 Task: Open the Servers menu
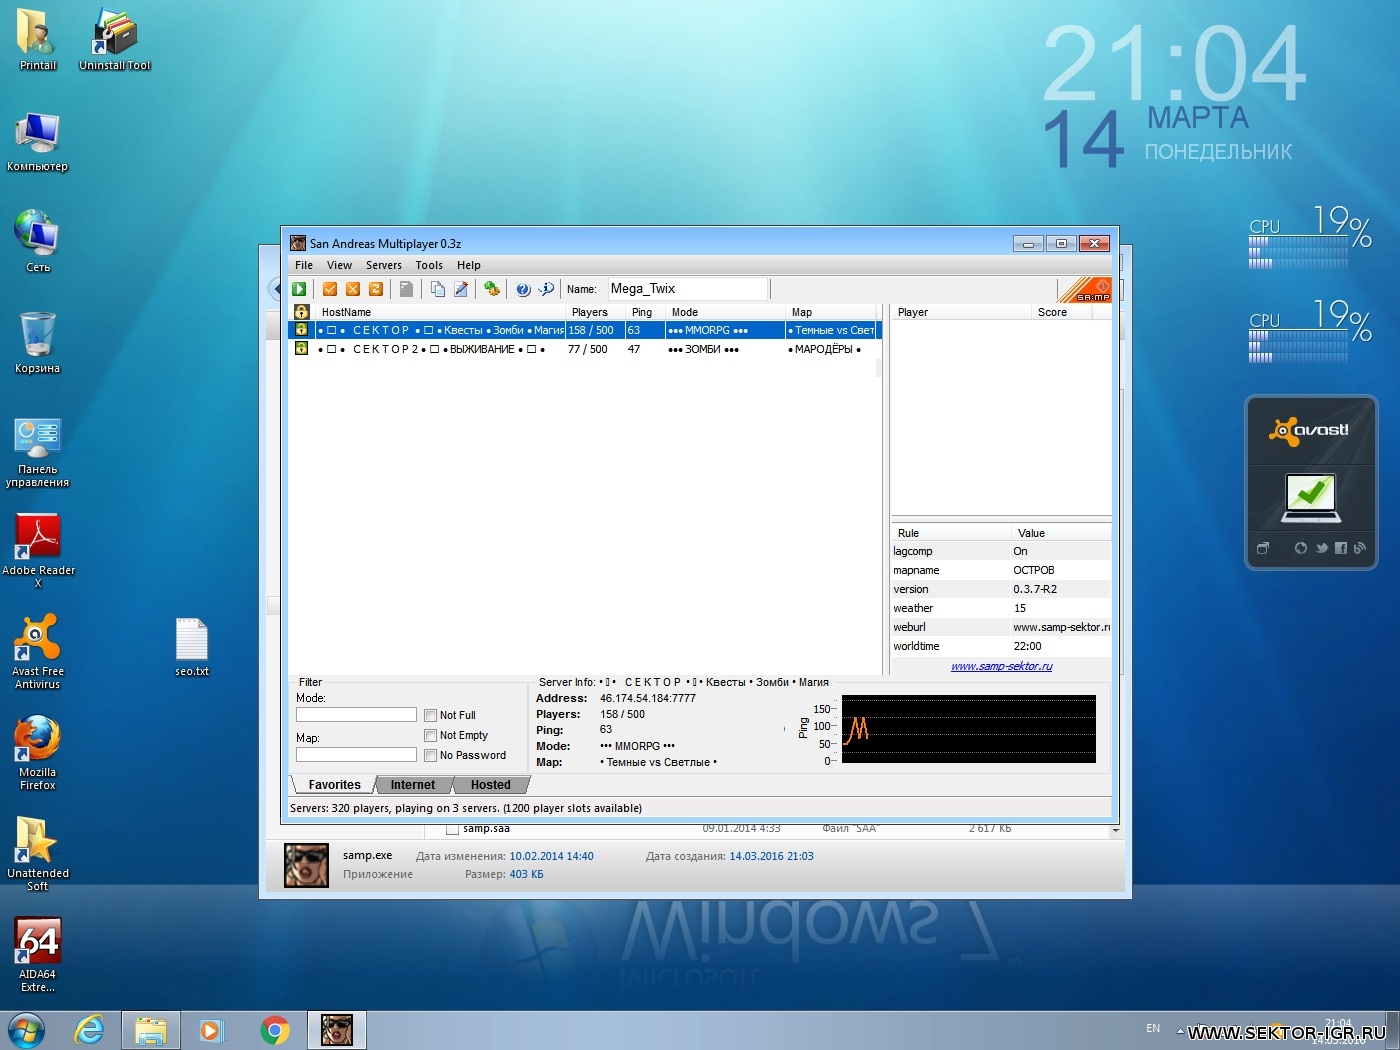pos(383,265)
